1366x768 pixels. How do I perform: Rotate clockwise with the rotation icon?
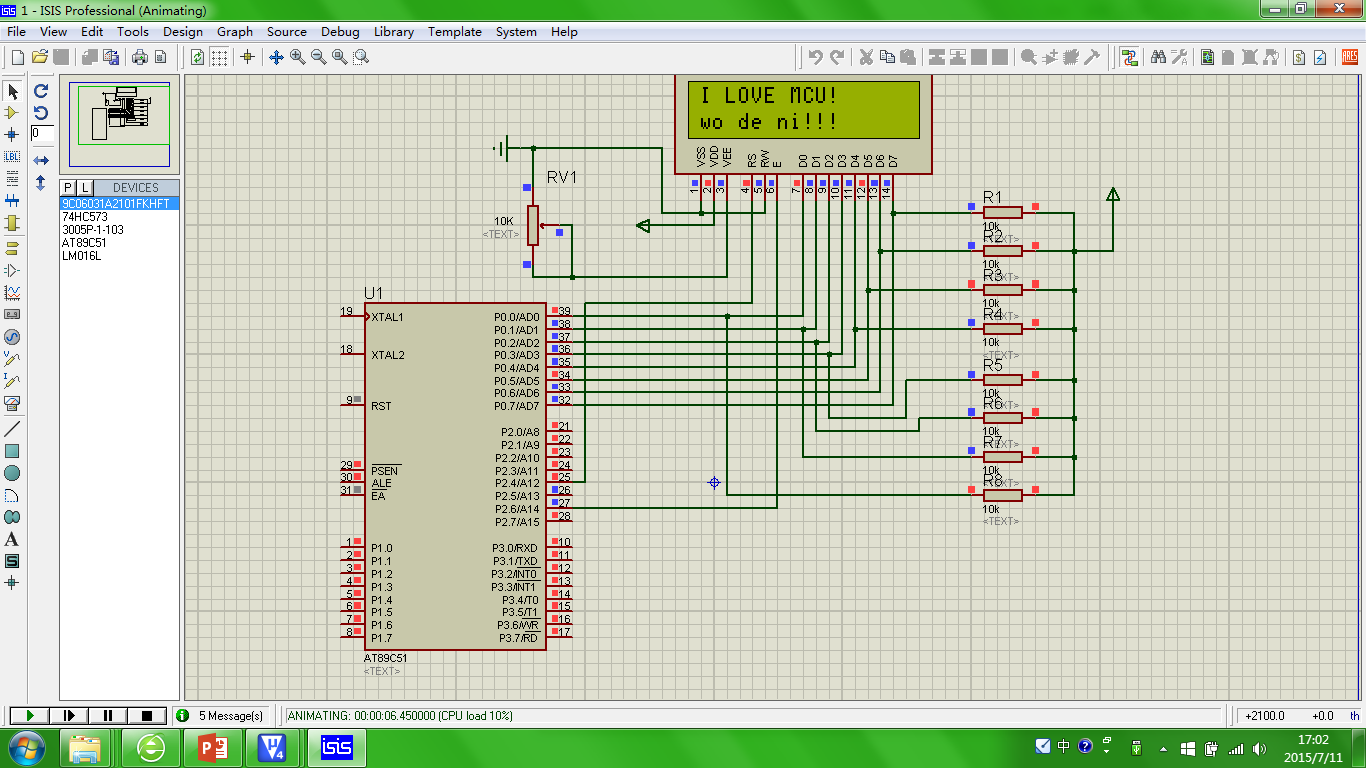coord(41,91)
